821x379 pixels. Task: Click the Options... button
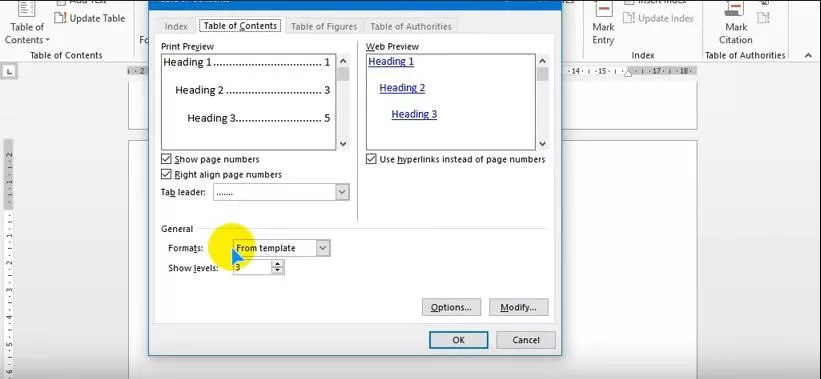click(451, 307)
